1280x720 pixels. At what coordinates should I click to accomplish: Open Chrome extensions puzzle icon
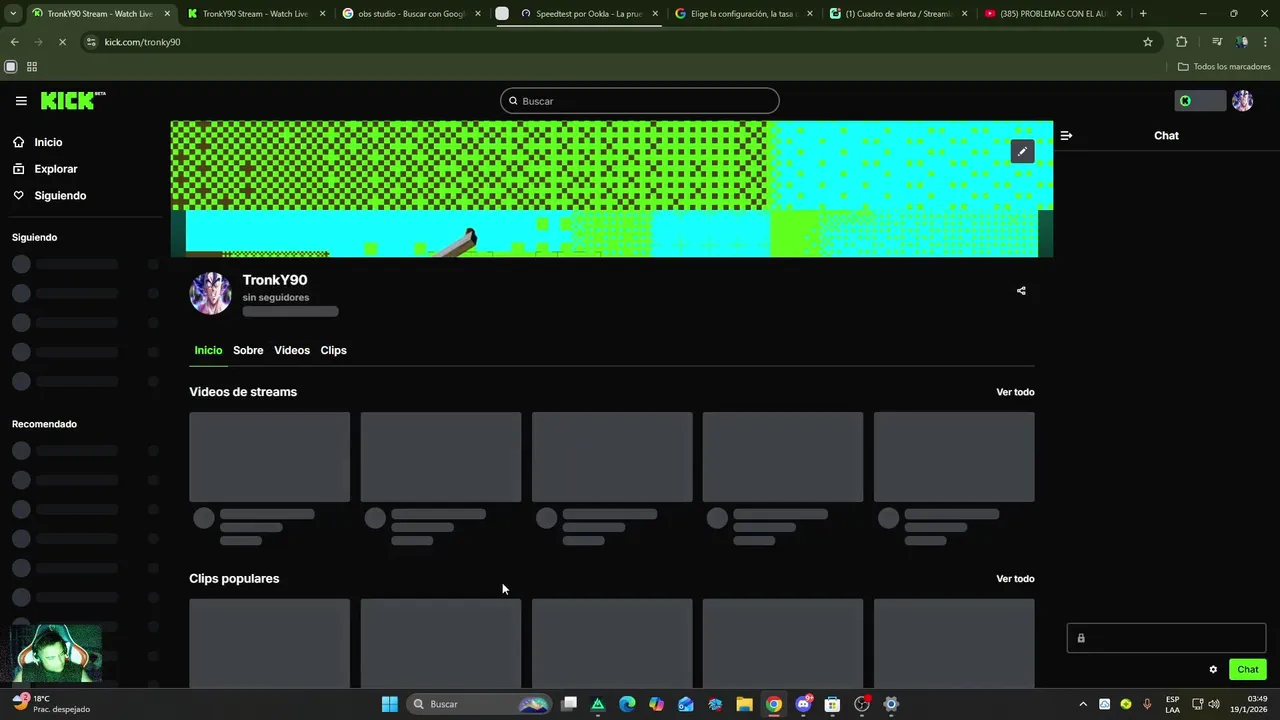pyautogui.click(x=1182, y=42)
